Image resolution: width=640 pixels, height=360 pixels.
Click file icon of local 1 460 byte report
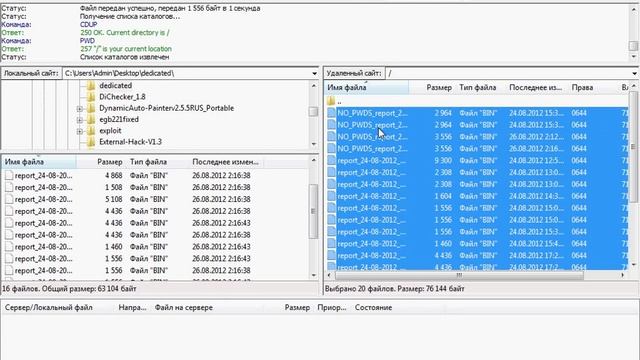tap(9, 247)
